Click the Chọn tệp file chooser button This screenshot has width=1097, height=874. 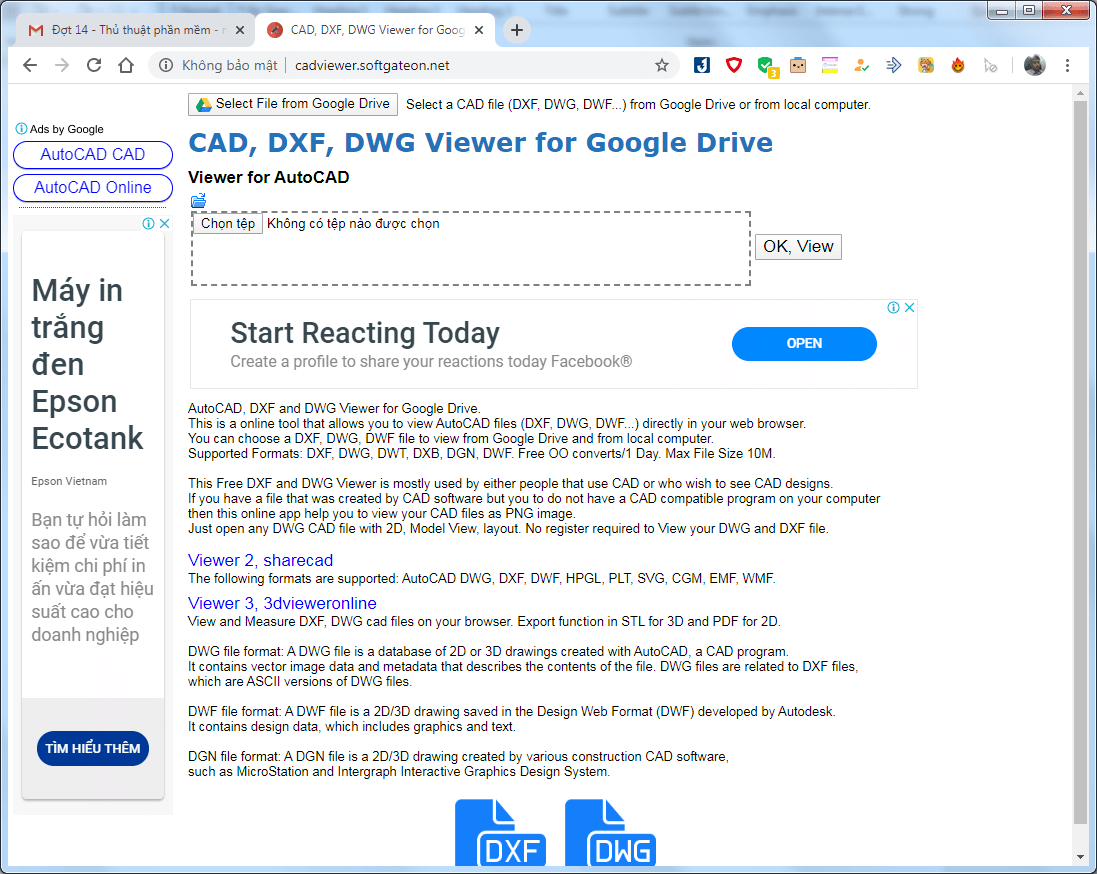point(227,224)
